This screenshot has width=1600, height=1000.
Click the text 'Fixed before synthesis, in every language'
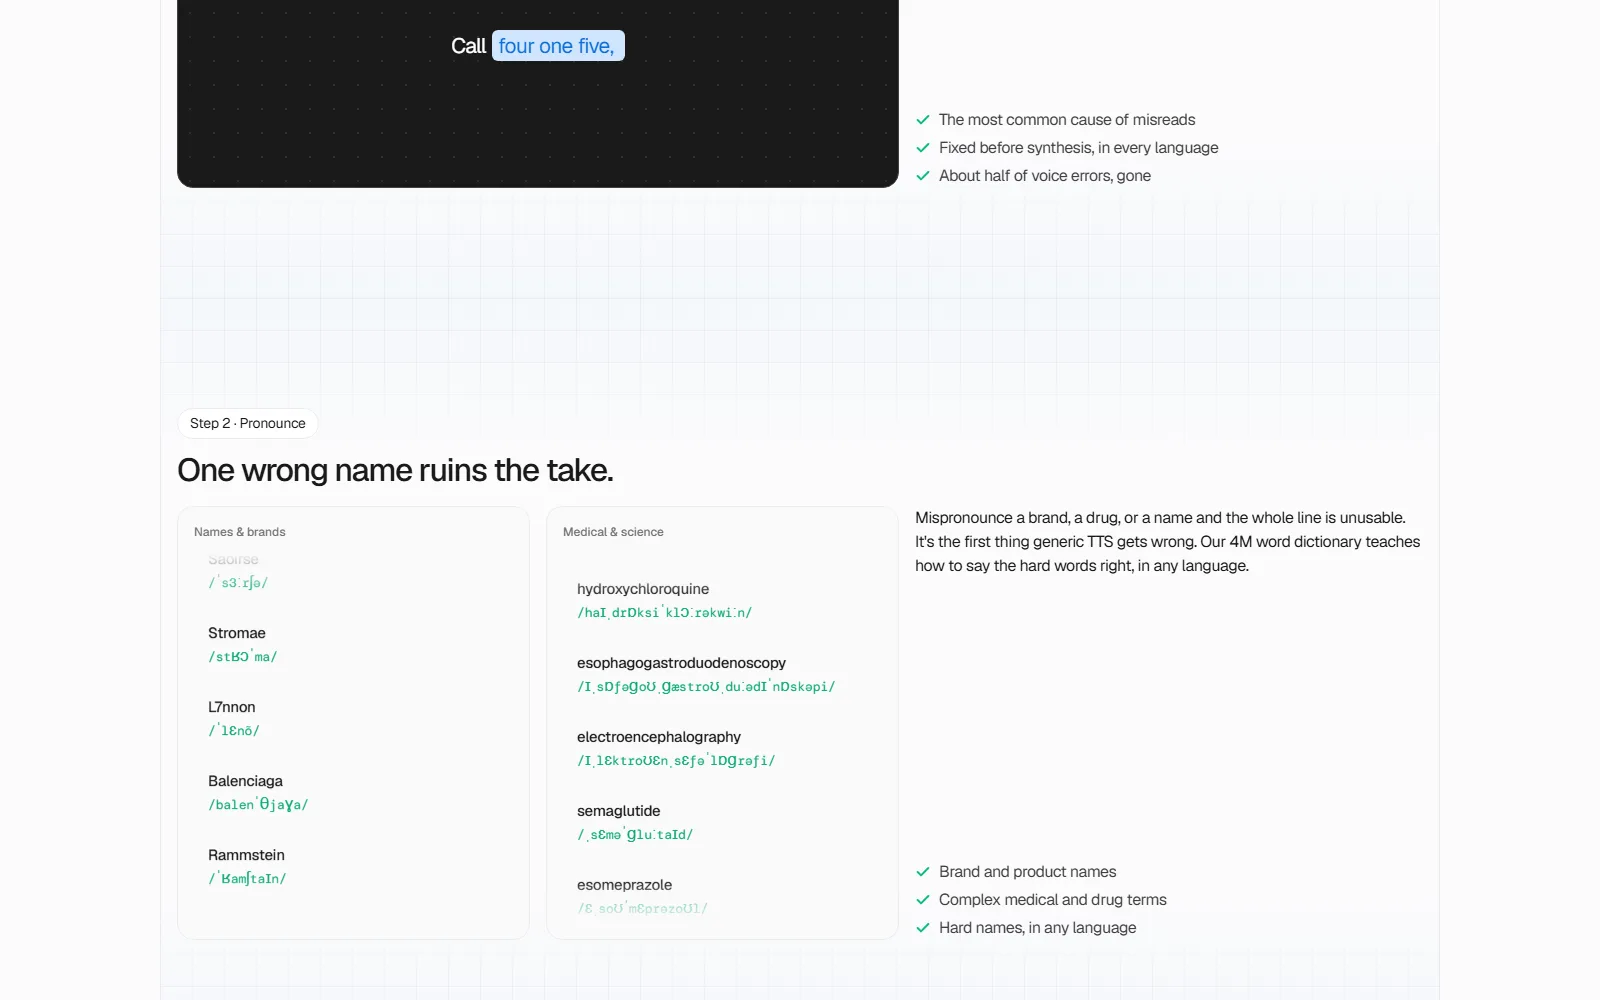[x=1079, y=148]
